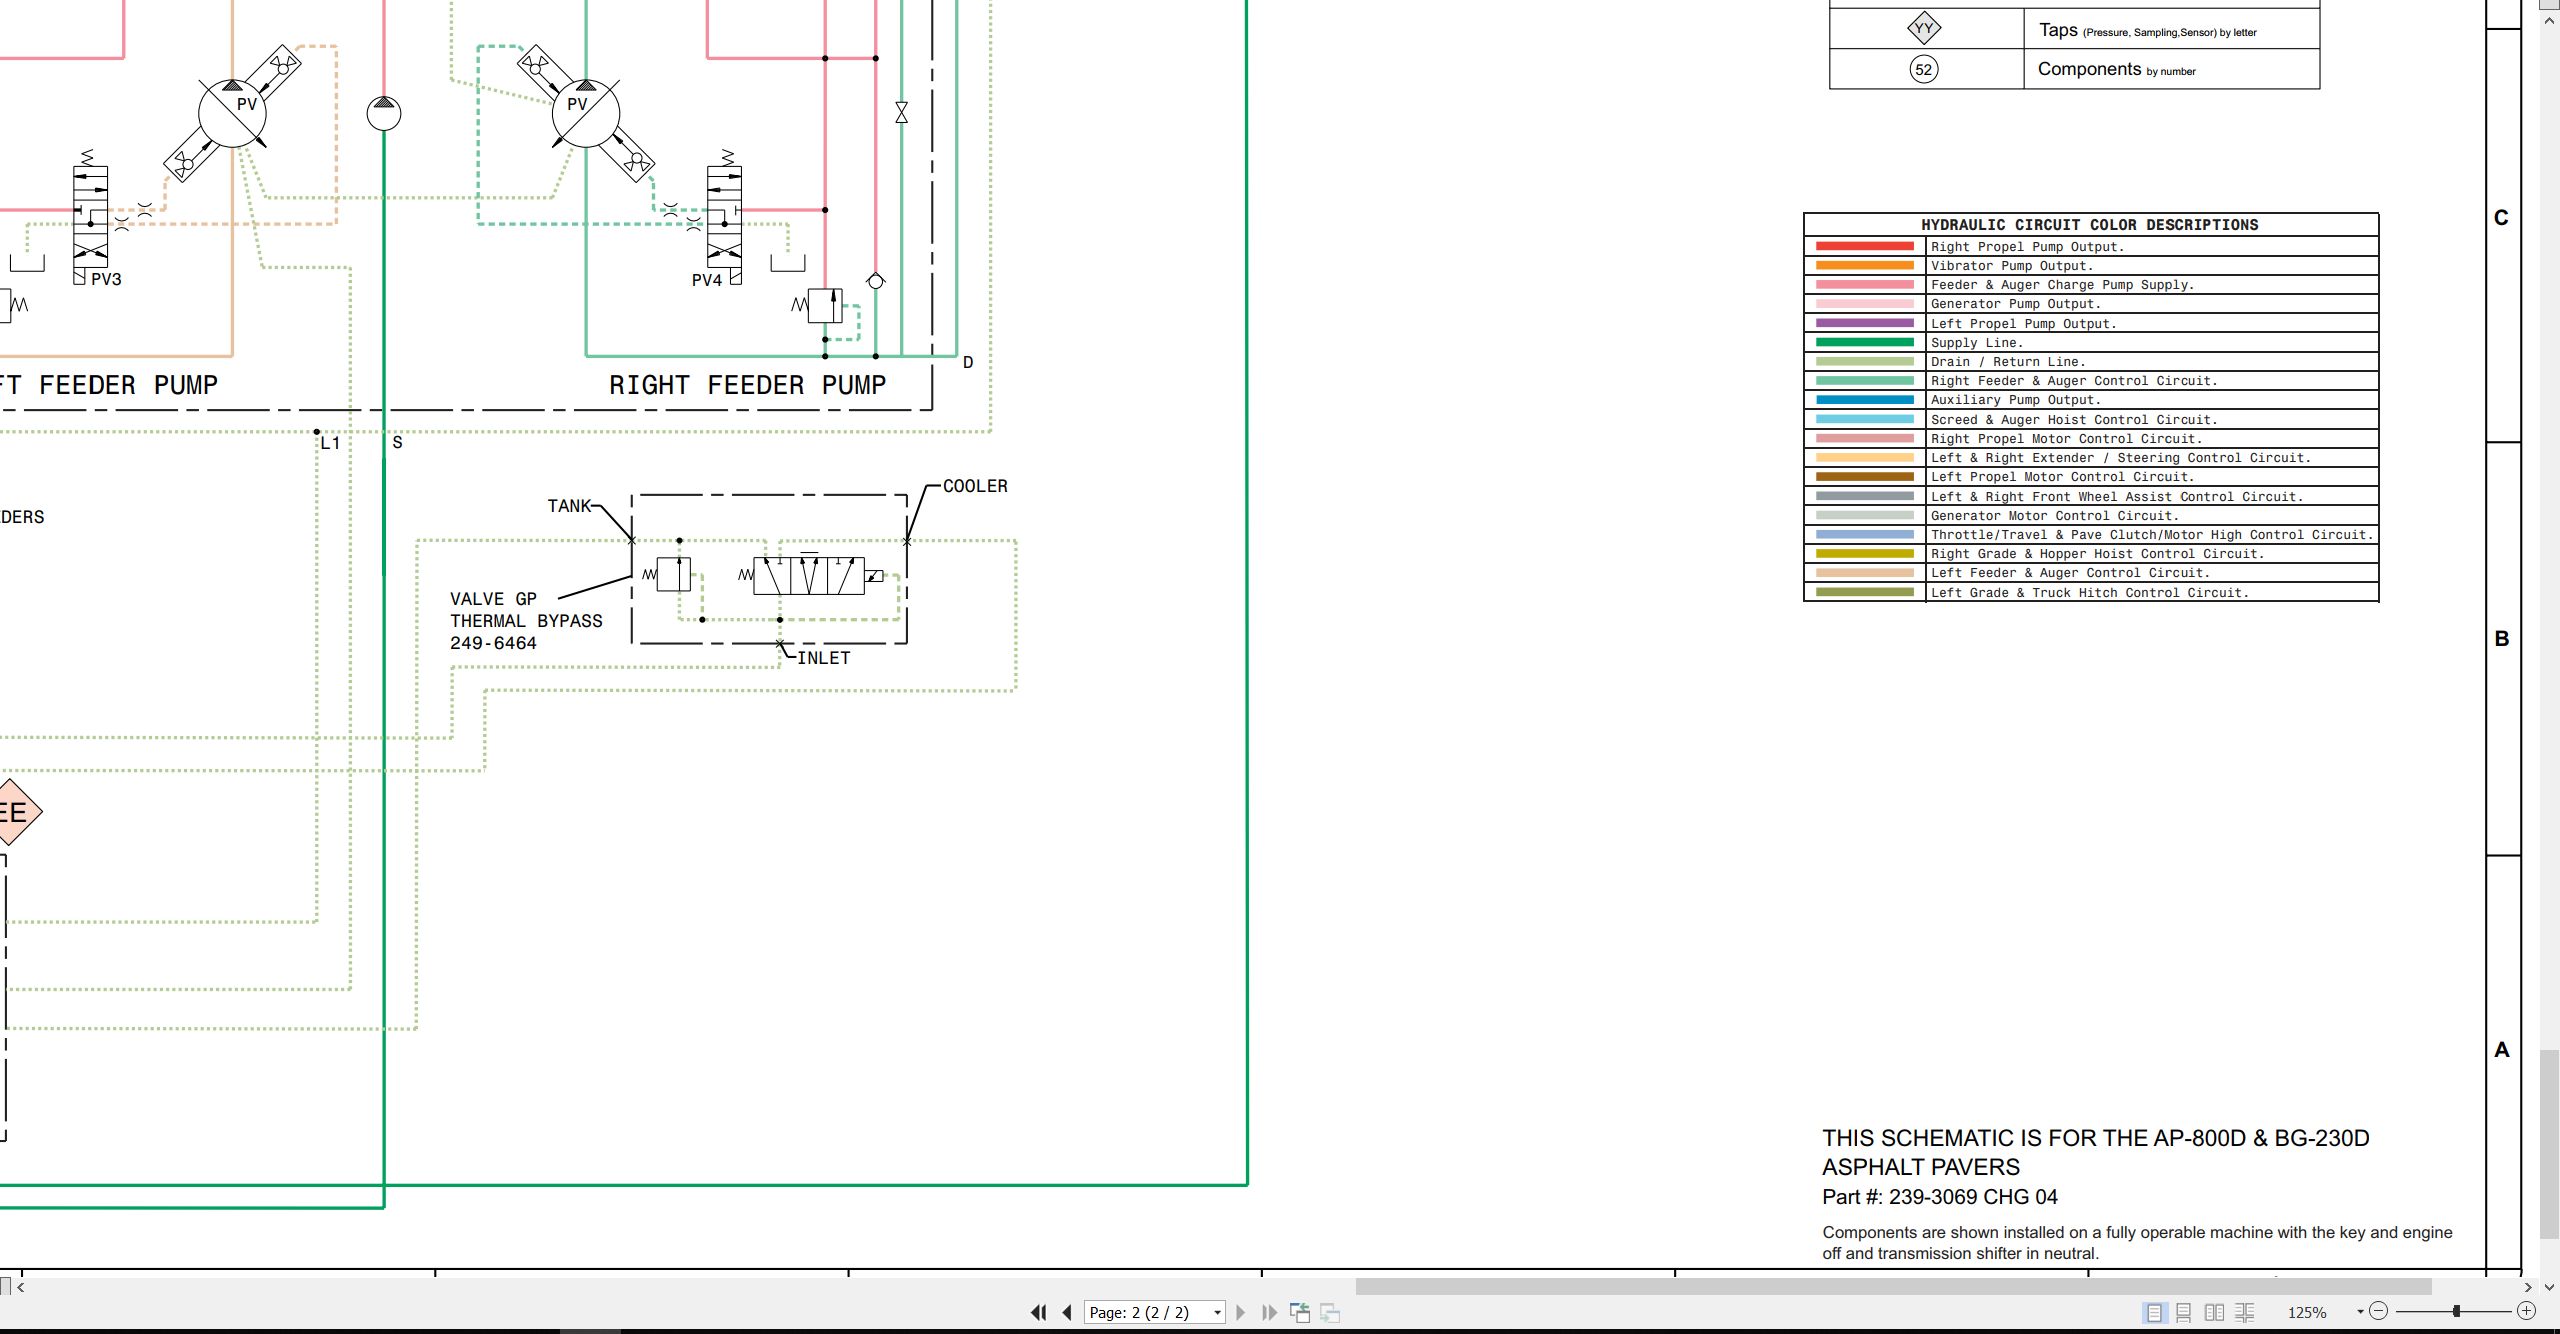Click the left feeder pump PV symbol
The height and width of the screenshot is (1334, 2560).
tap(232, 113)
